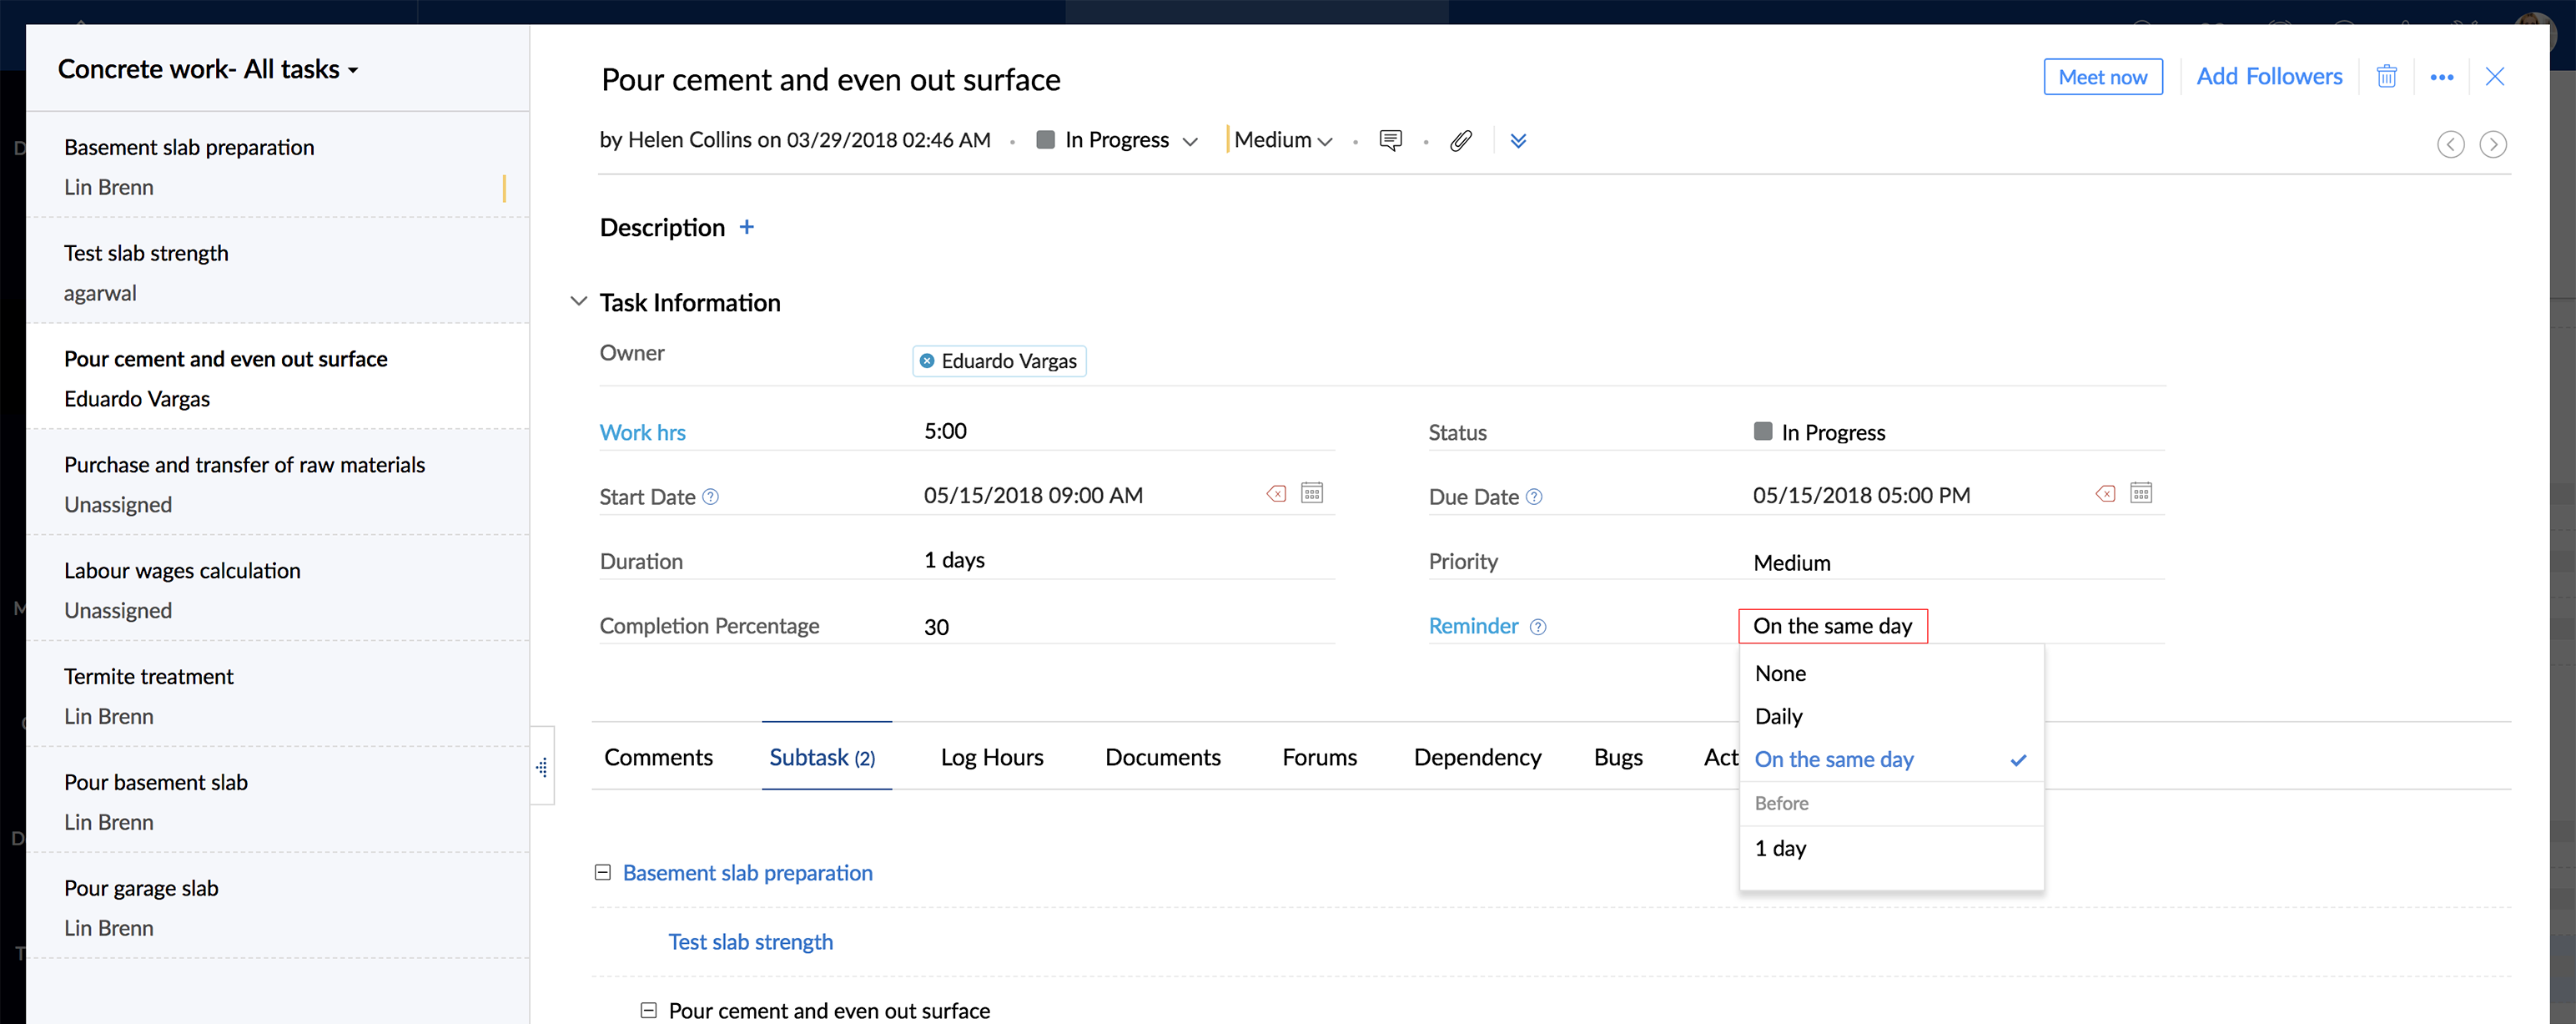Go to the previous task arrow
This screenshot has width=2576, height=1024.
tap(2450, 145)
